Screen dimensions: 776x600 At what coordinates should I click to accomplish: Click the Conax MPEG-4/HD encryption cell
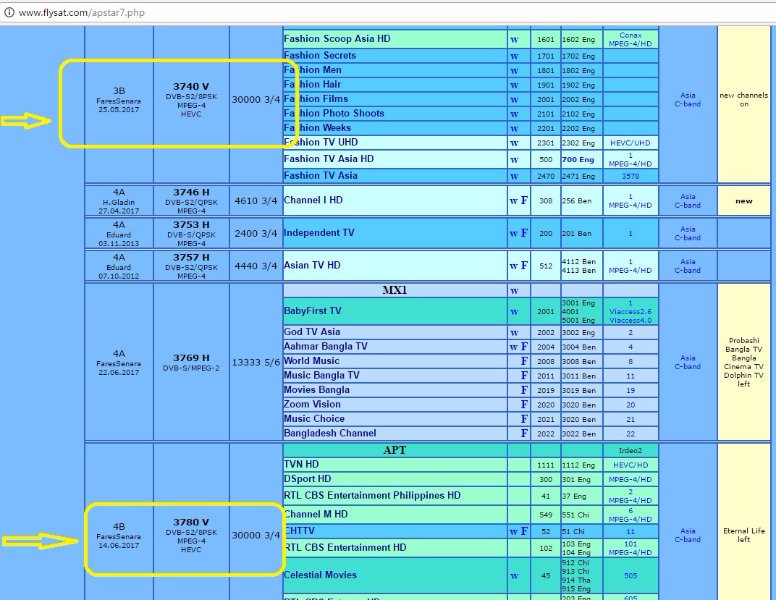tap(630, 40)
